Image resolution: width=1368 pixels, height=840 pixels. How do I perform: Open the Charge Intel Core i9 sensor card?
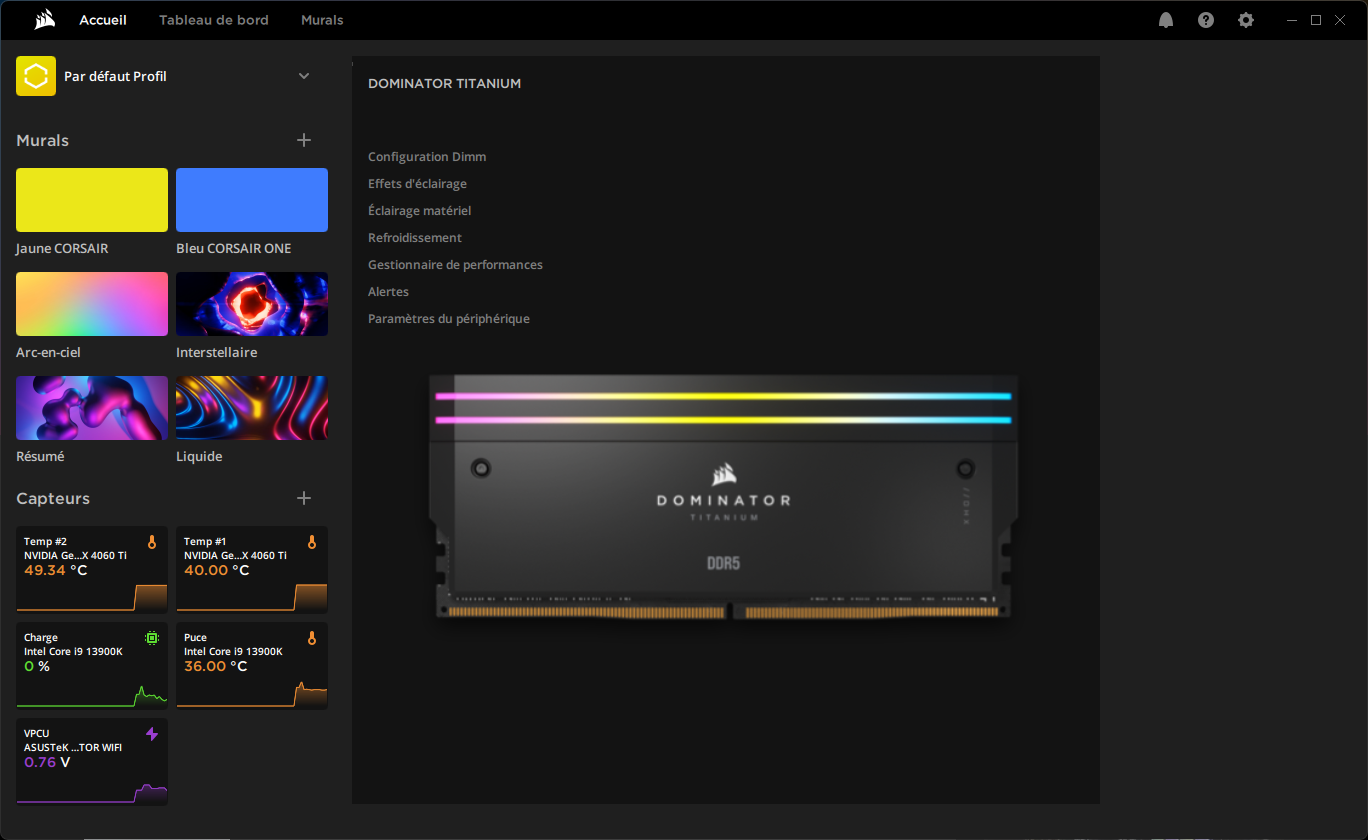pos(92,665)
